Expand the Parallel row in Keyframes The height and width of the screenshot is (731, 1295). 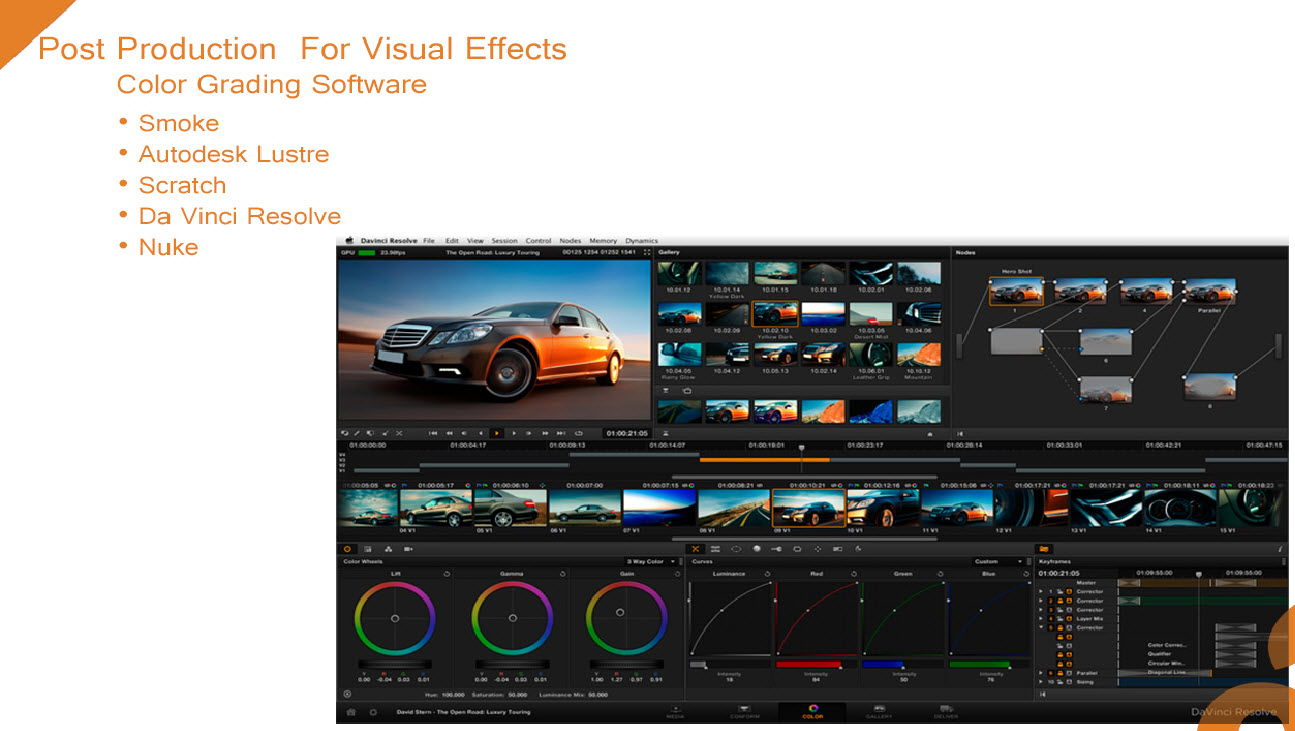point(1040,673)
